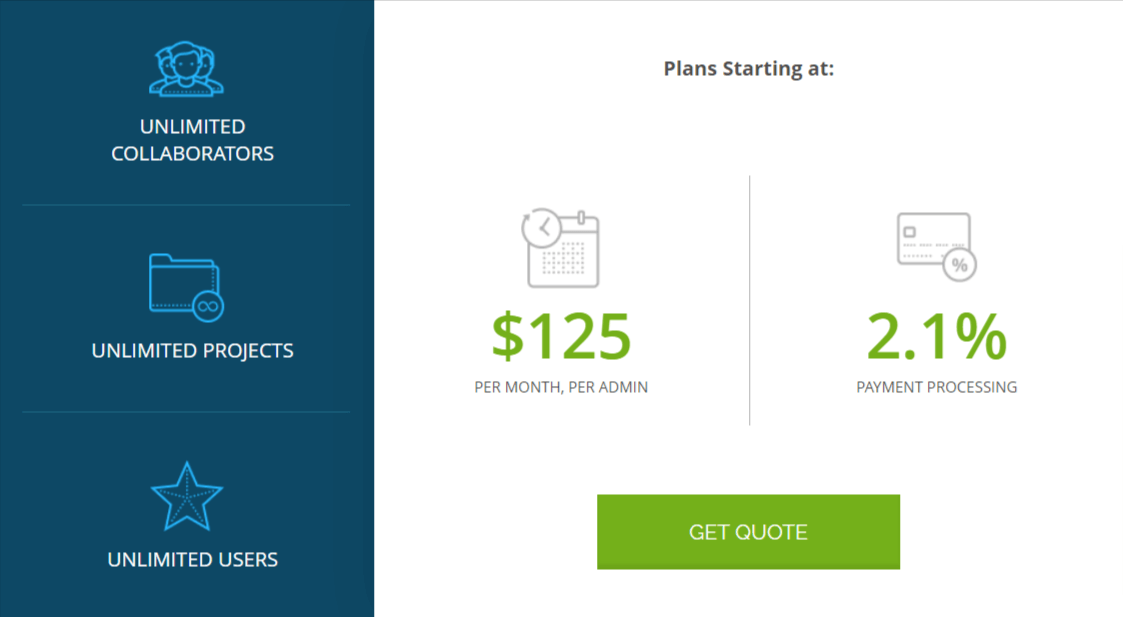Click the 'Plans Starting at:' heading
The image size is (1123, 617).
(x=749, y=69)
